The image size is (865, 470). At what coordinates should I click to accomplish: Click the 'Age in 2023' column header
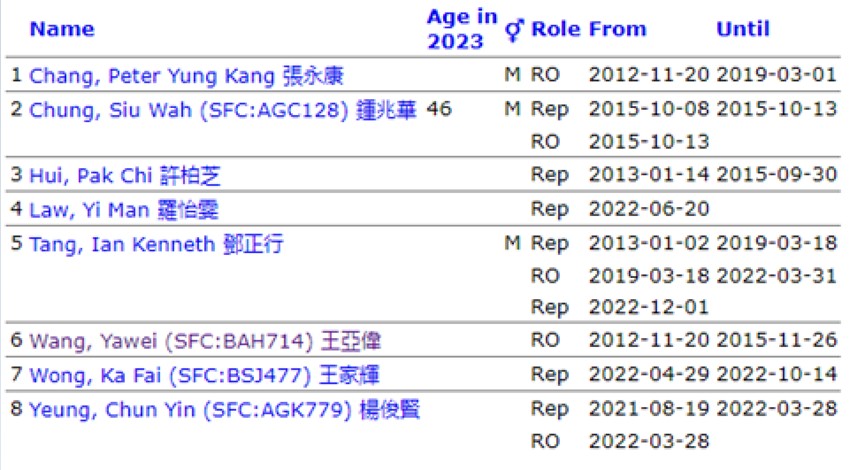point(461,29)
